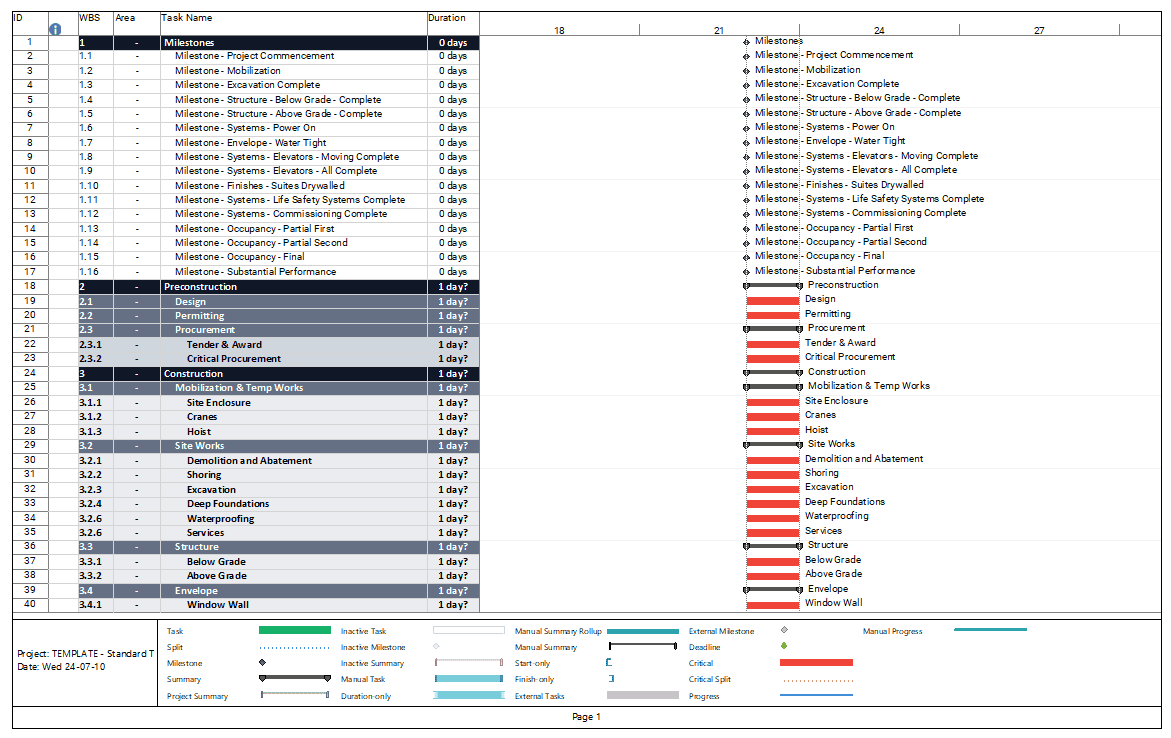The width and height of the screenshot is (1171, 738).
Task: Click the information indicator column header icon
Action: (55, 28)
